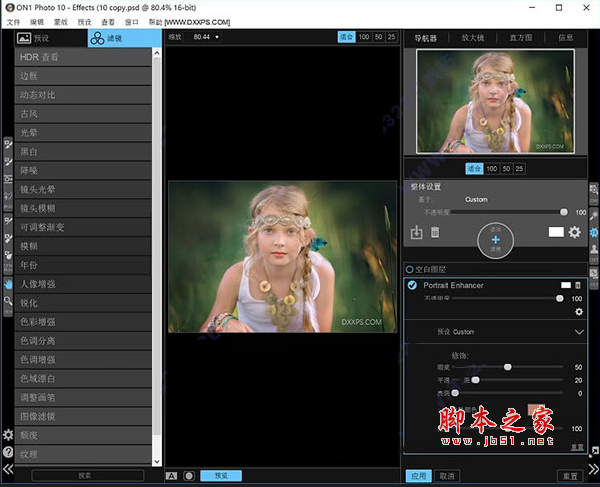Screen dimensions: 600x487
Task: Select the Zoom magnifier tool
Action: pyautogui.click(x=8, y=302)
